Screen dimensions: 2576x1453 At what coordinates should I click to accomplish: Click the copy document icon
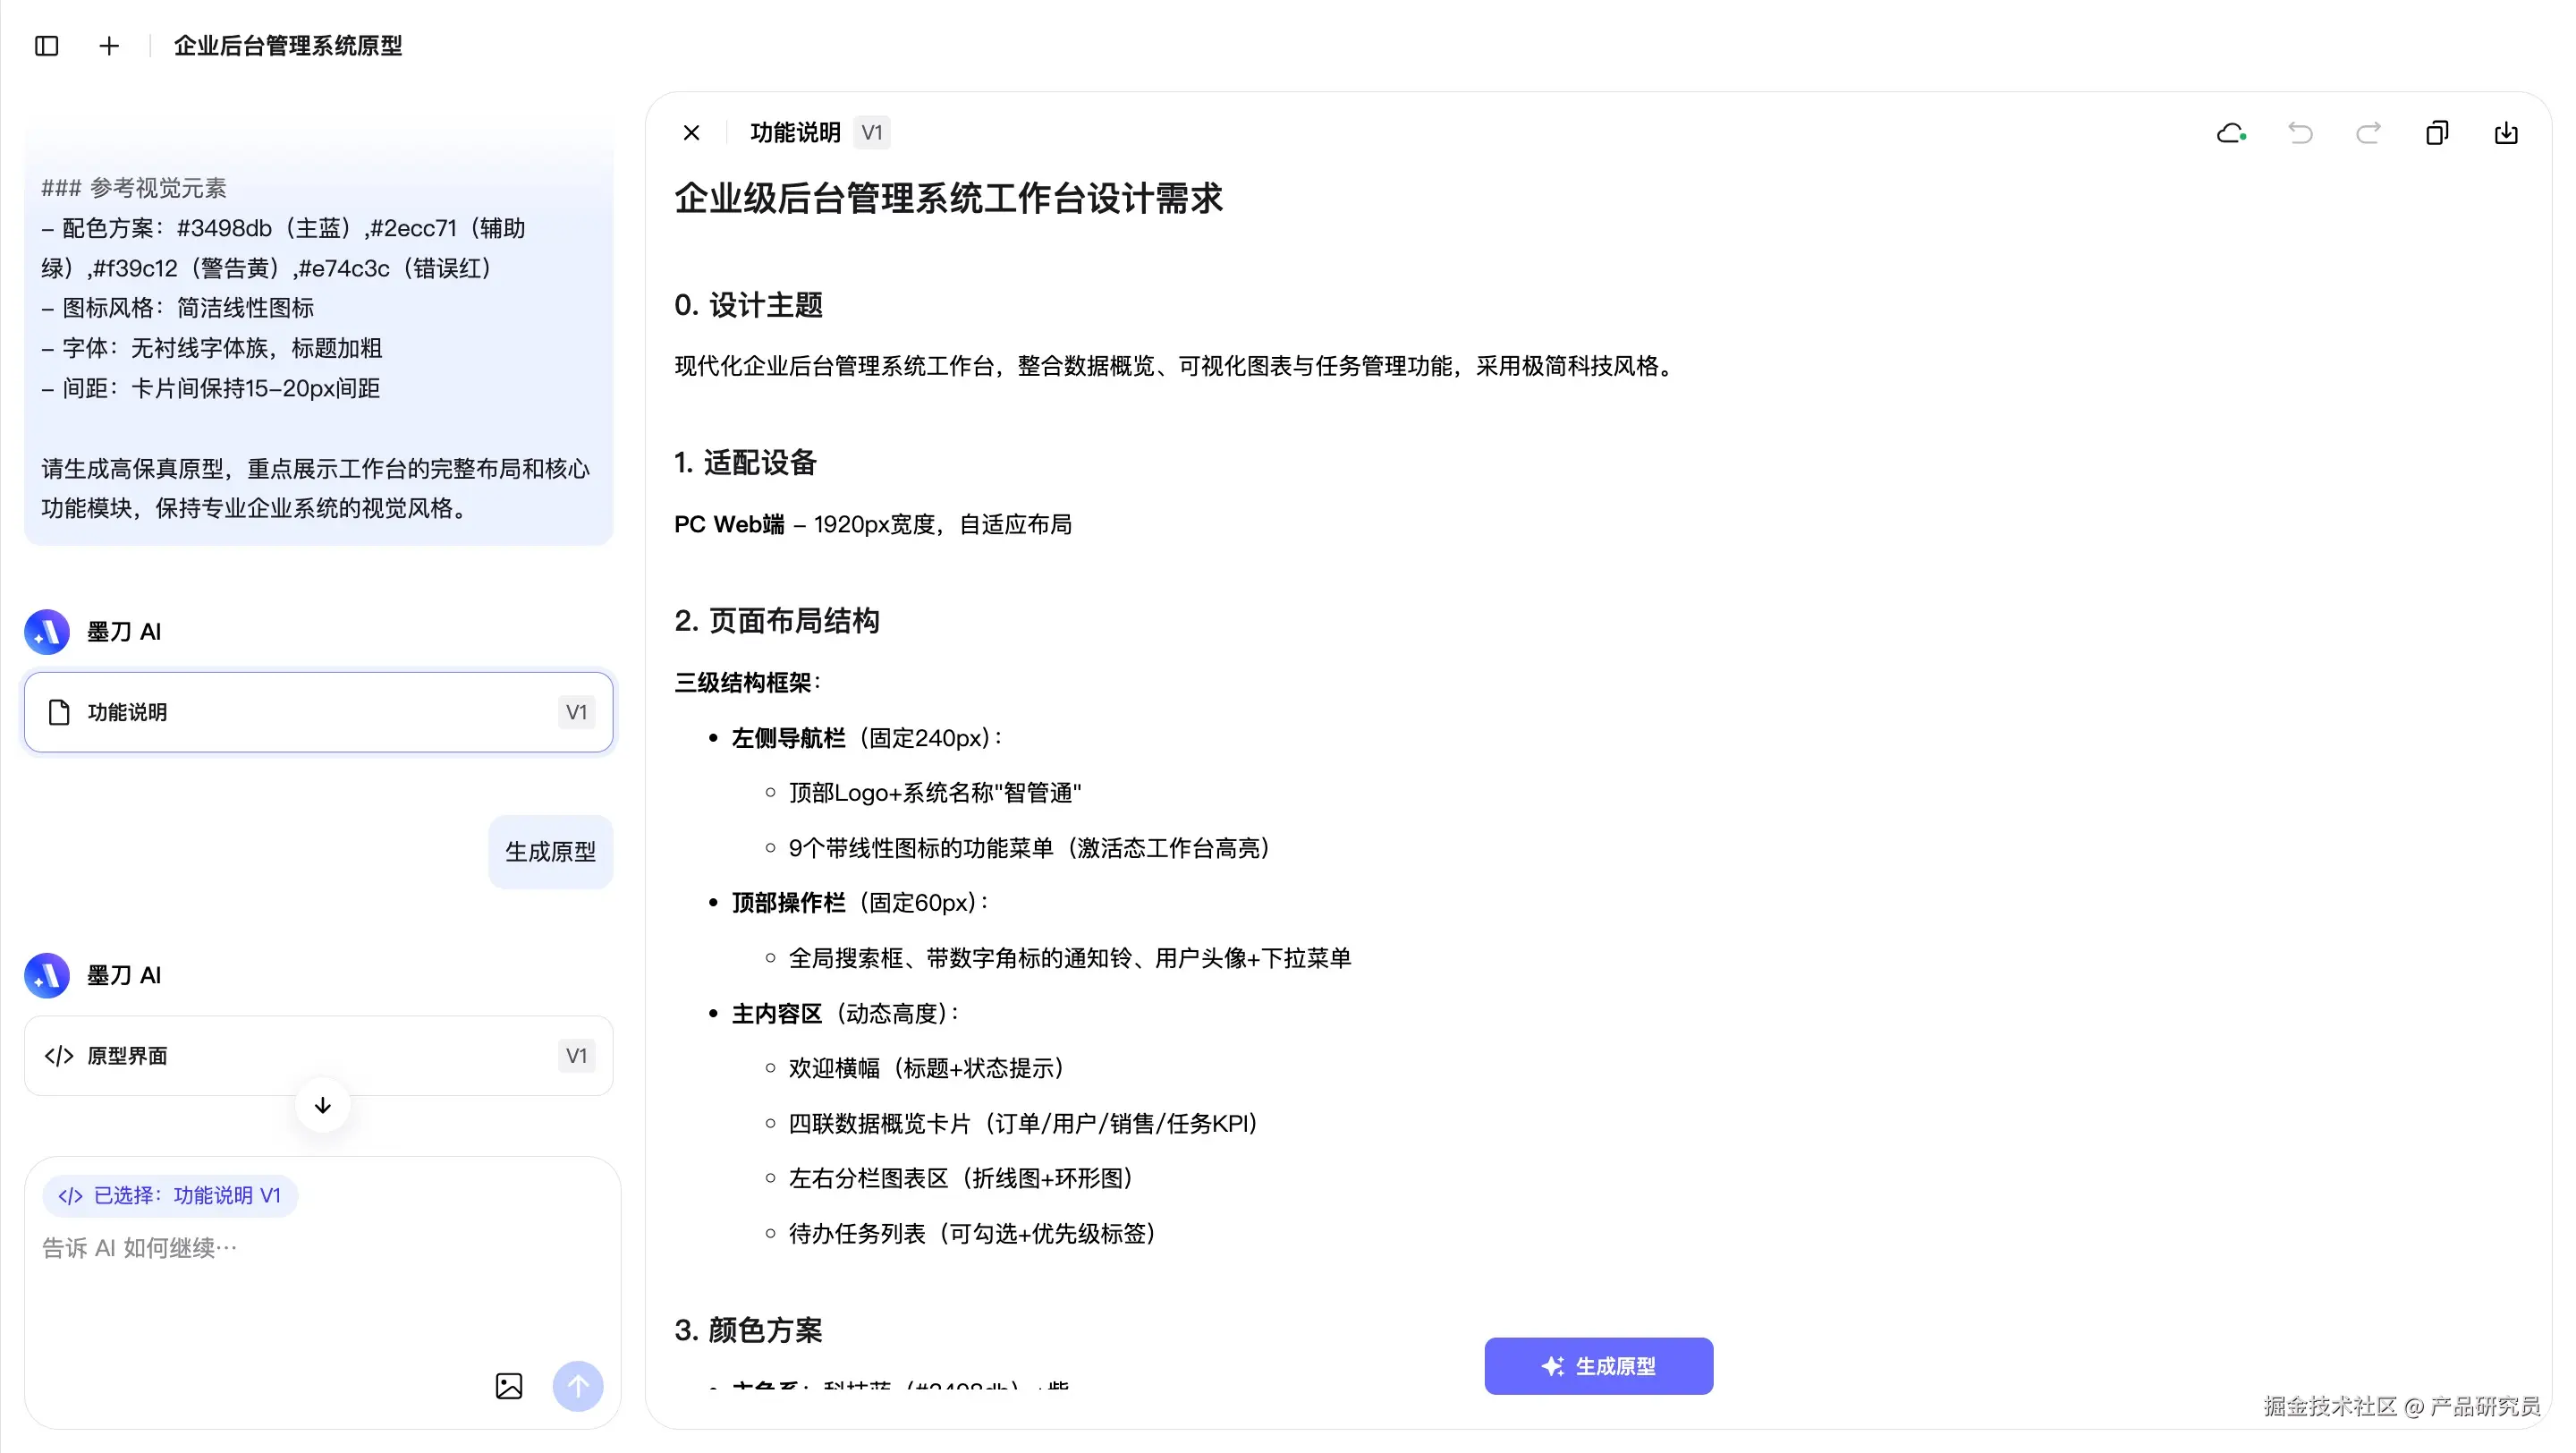click(x=2437, y=133)
